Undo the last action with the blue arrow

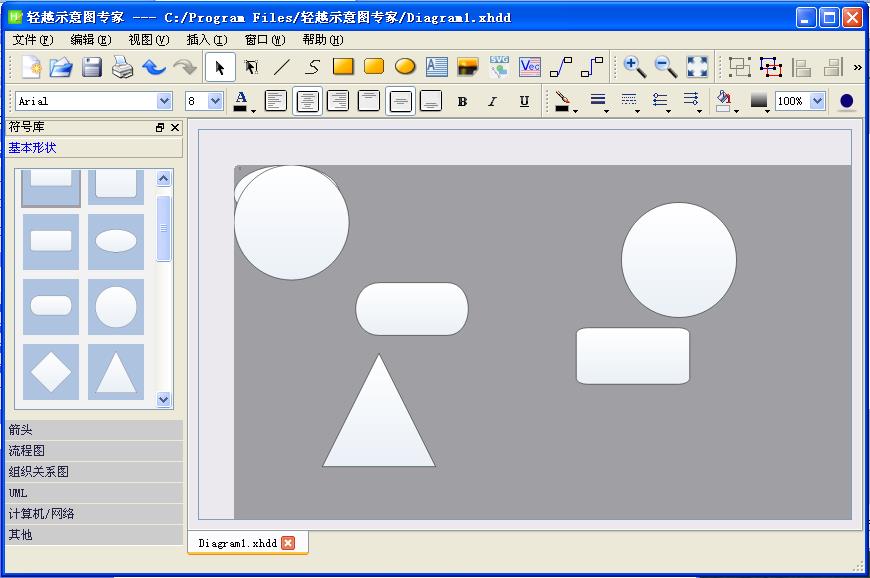click(154, 68)
